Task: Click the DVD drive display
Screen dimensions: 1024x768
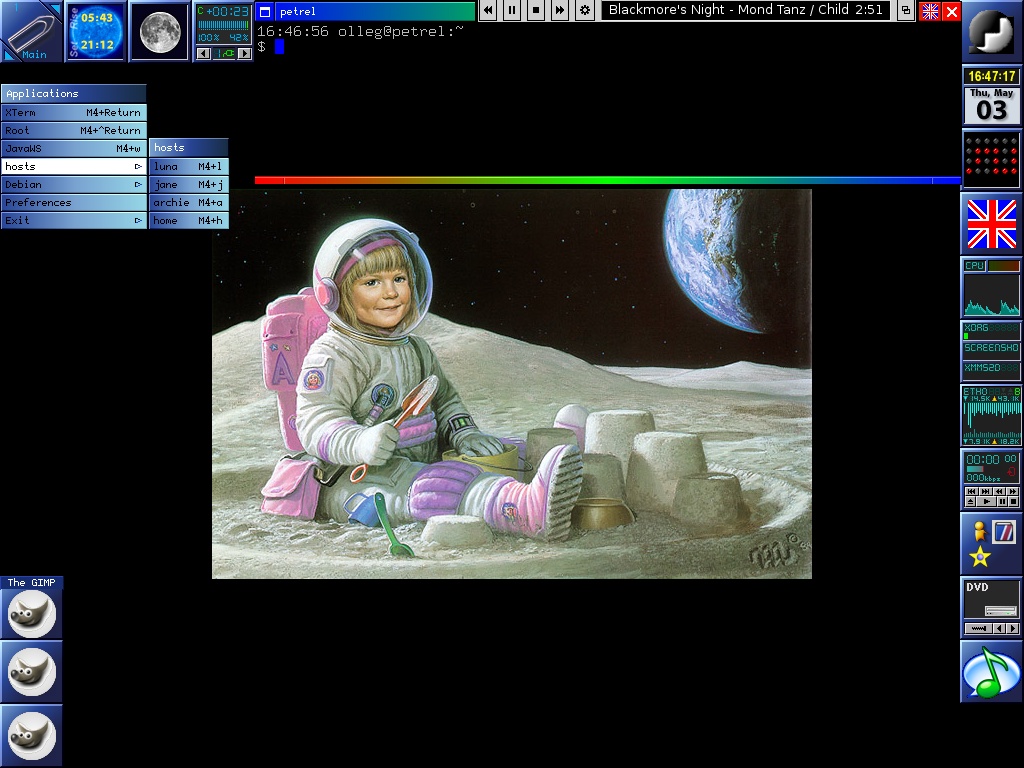Action: (x=991, y=599)
